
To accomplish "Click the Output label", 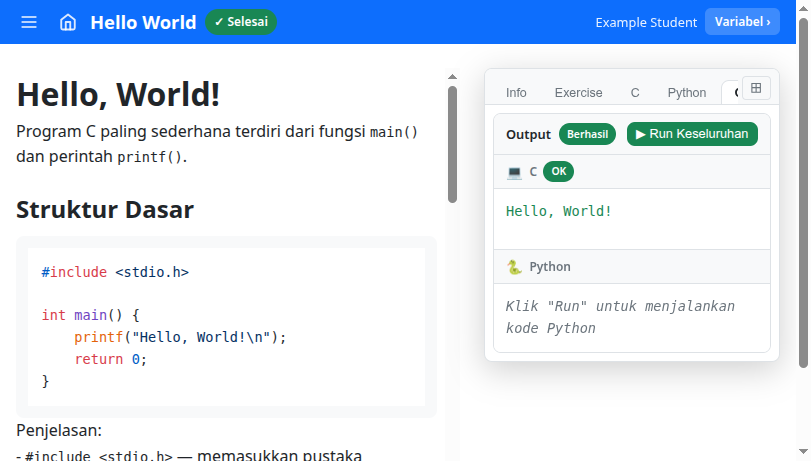I will click(x=528, y=135).
